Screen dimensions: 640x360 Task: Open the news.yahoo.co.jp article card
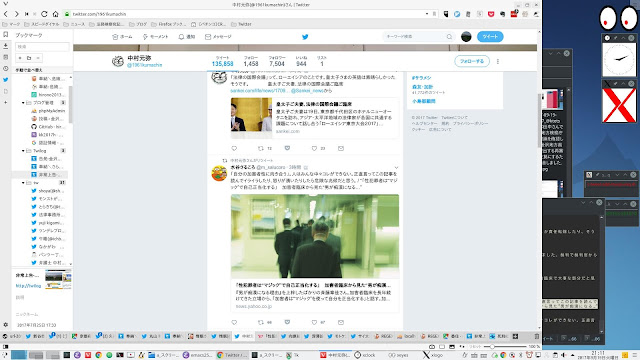(314, 295)
